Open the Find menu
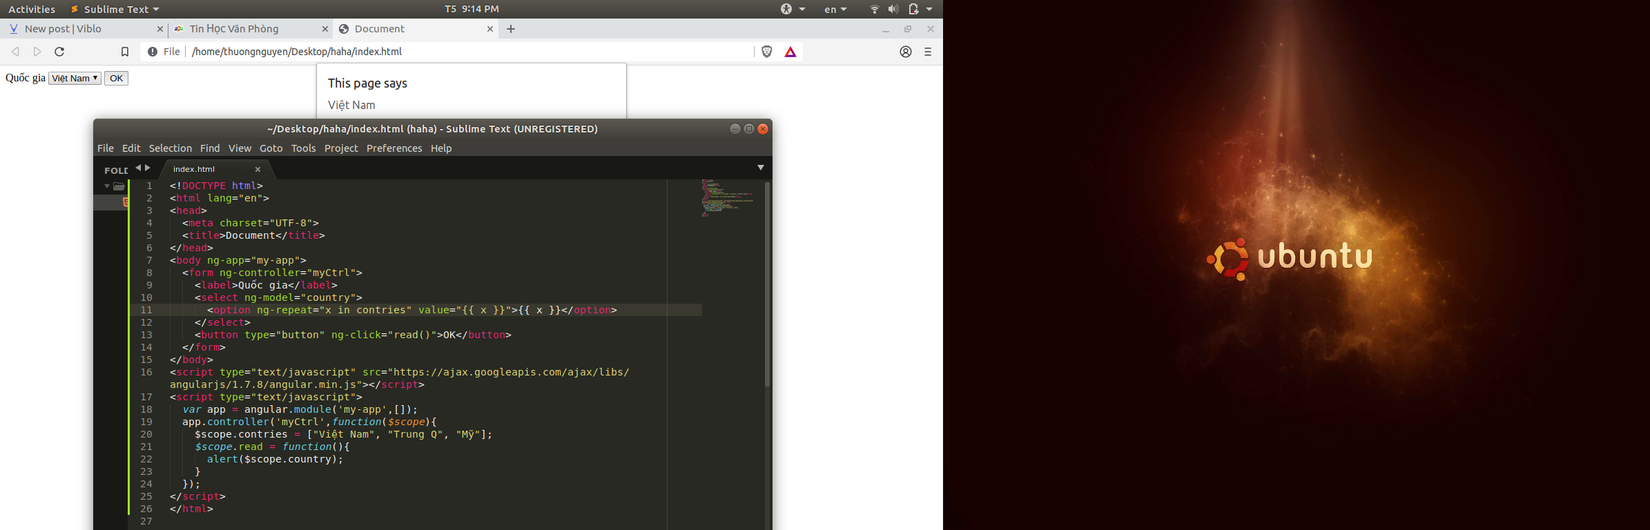This screenshot has height=530, width=1650. [210, 148]
